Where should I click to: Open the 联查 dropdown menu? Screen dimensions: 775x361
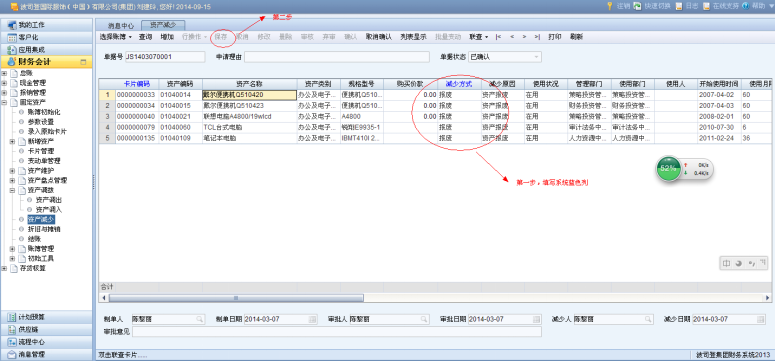coord(478,37)
